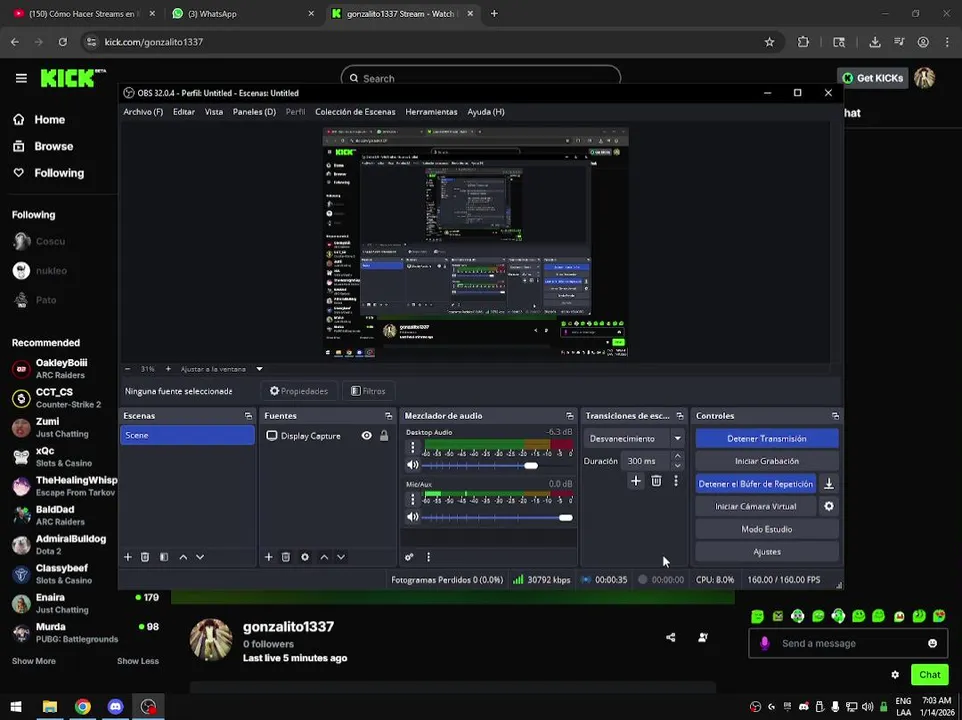Enable Modo Estudio button
962x720 pixels.
tap(767, 529)
